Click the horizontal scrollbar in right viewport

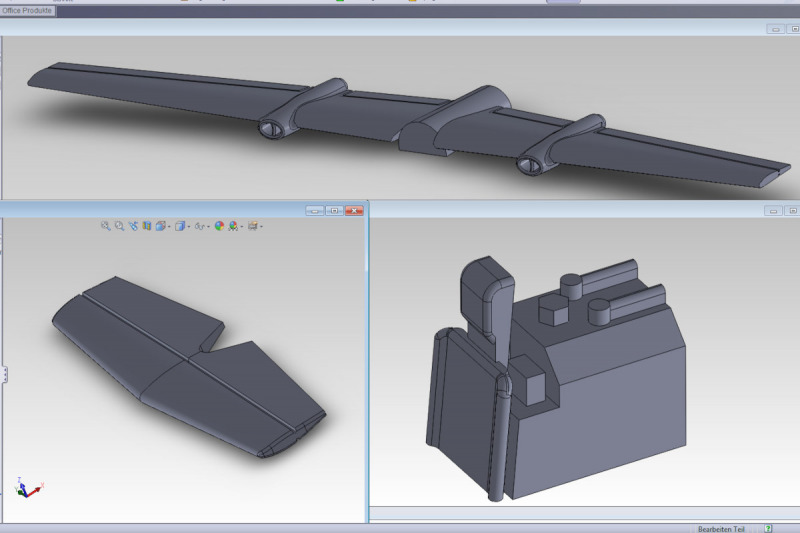(x=585, y=513)
